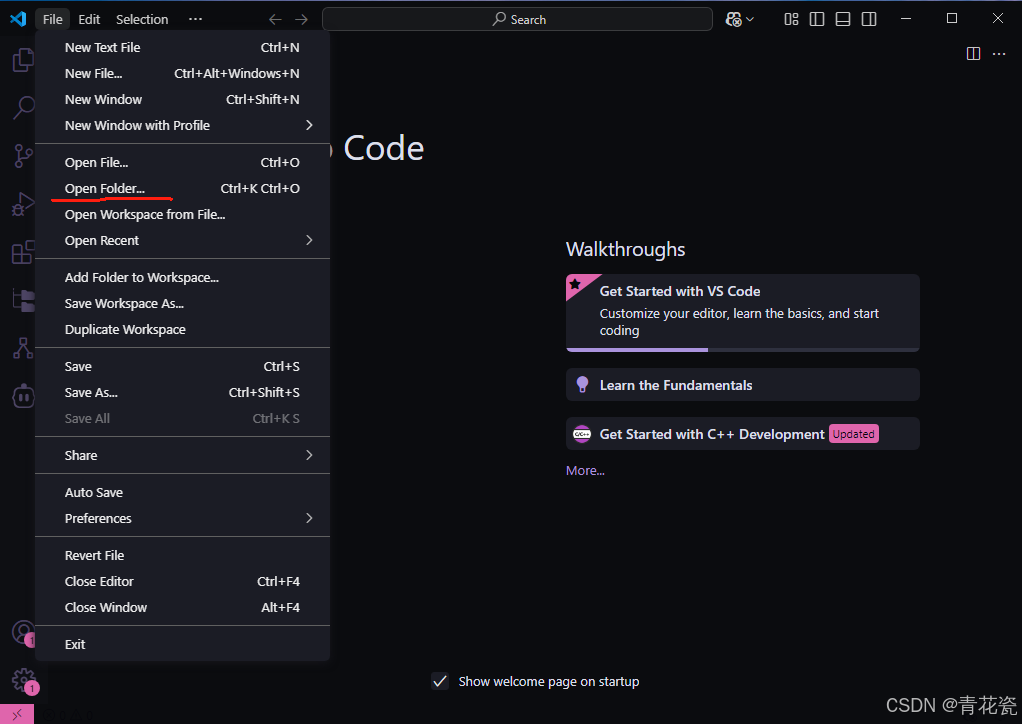Open the Run and Debug view
The image size is (1022, 724).
(x=23, y=204)
